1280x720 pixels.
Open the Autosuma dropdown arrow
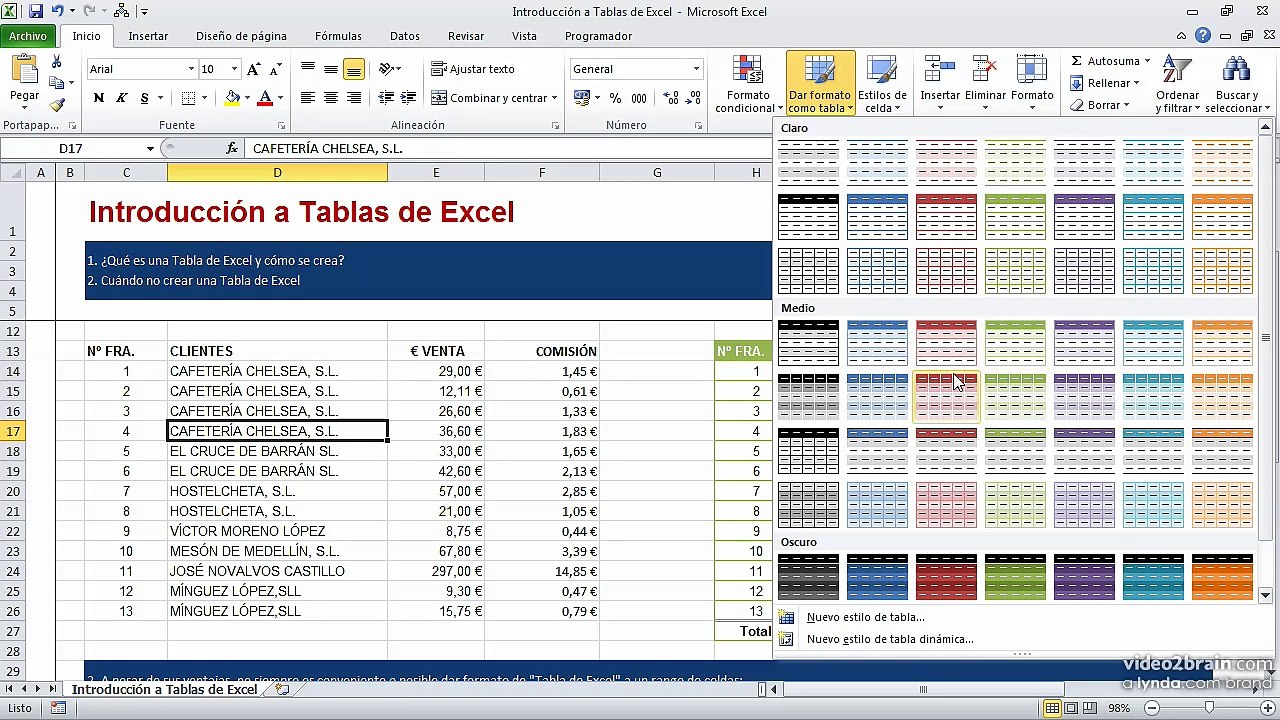pyautogui.click(x=1147, y=61)
